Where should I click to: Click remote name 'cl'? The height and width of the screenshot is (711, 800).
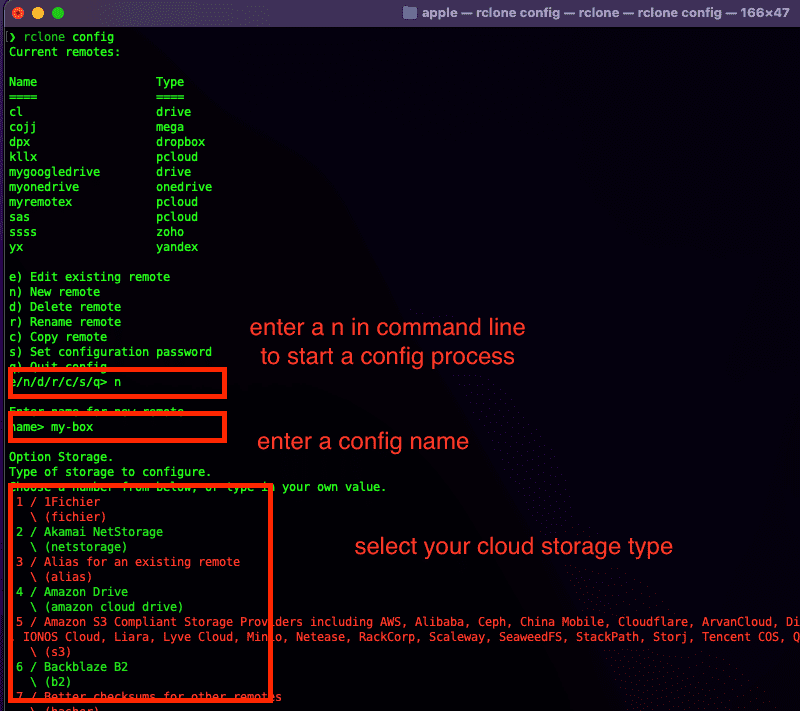(x=16, y=112)
